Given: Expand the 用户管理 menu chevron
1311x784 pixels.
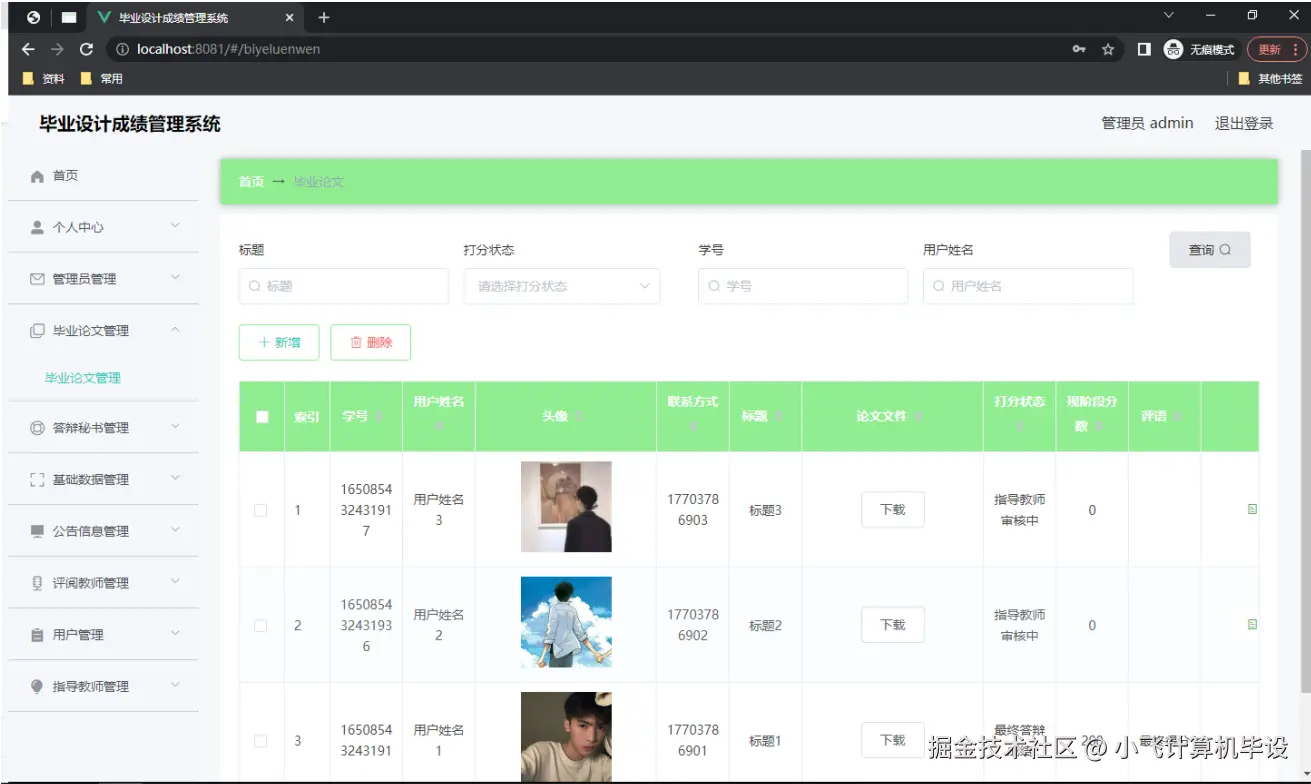Looking at the screenshot, I should (x=175, y=633).
